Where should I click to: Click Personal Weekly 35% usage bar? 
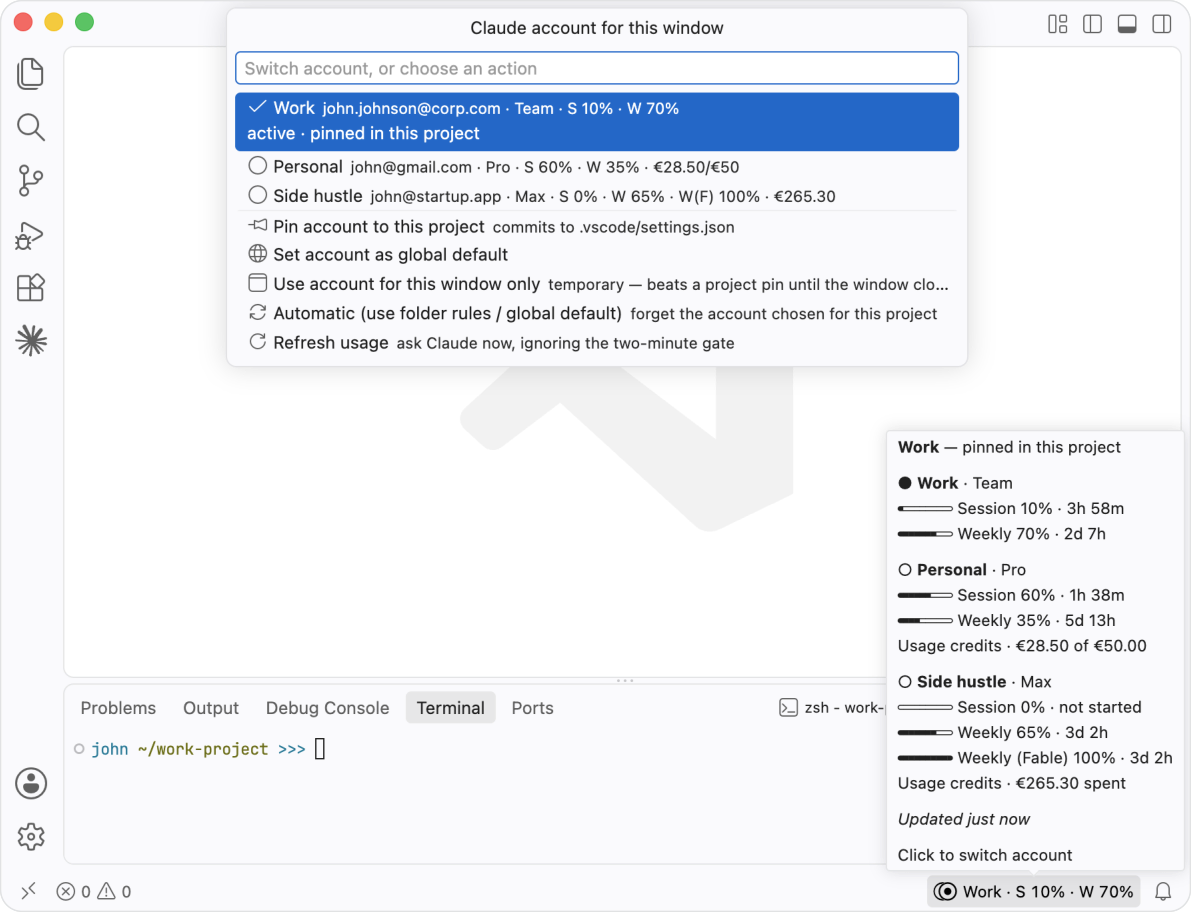[x=925, y=620]
